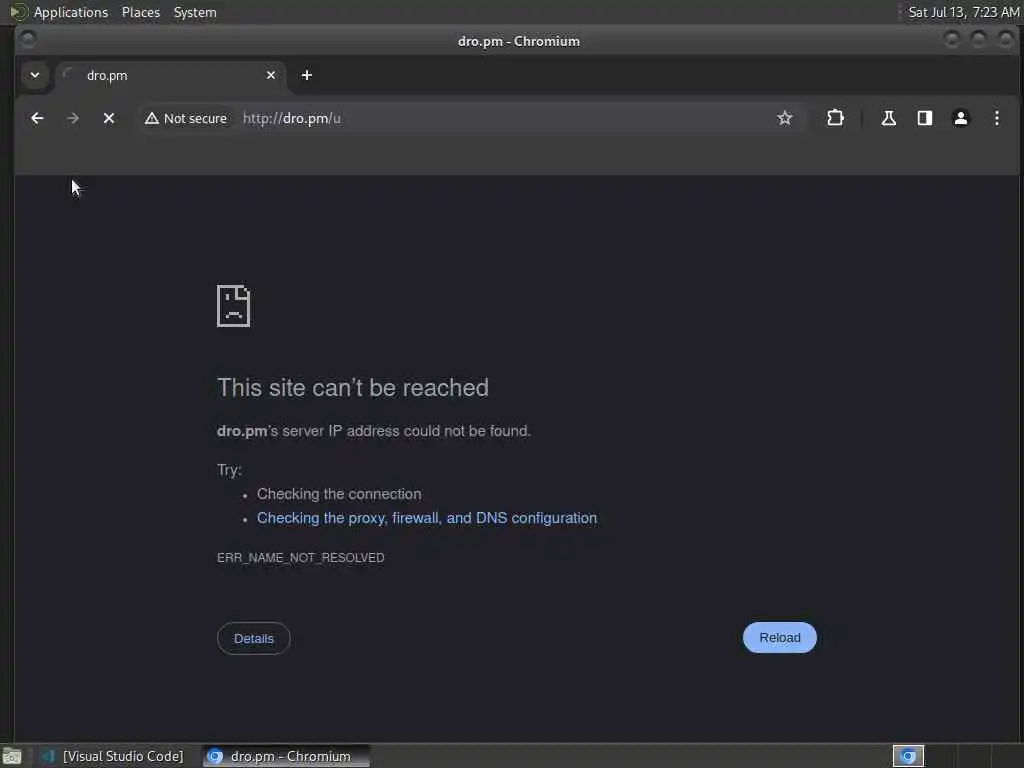Toggle the browser side panel
Viewport: 1024px width, 768px height.
925,118
